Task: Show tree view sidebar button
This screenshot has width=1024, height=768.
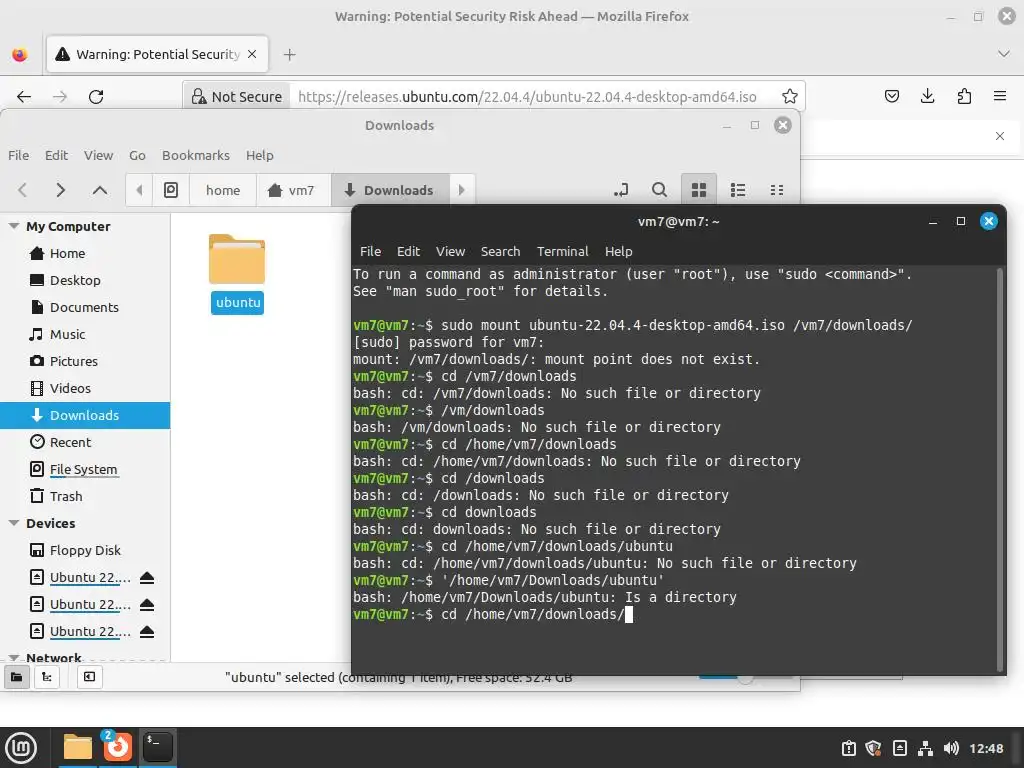Action: 47,677
